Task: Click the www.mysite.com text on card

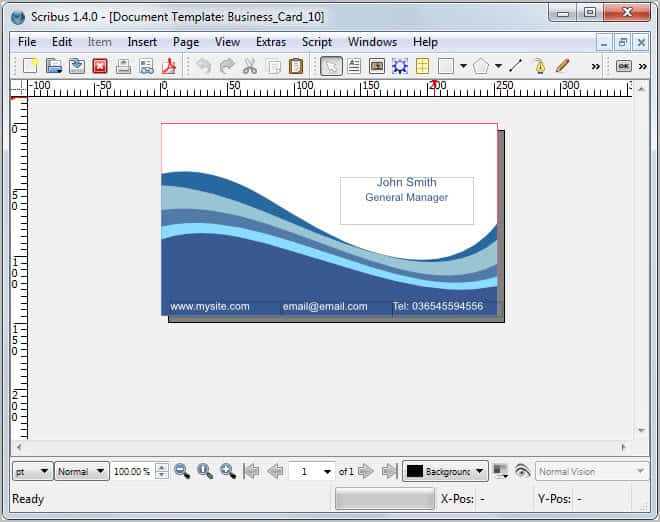Action: (210, 306)
